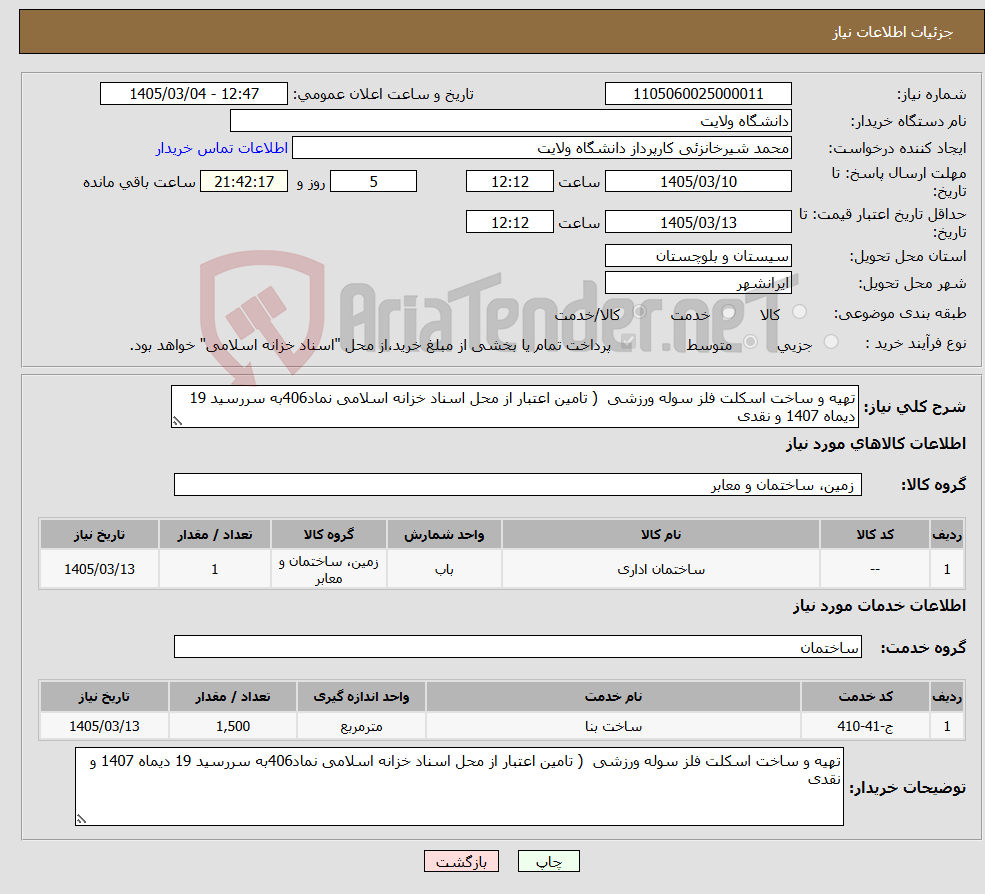Click the باب unit cell
Screen dimensions: 985x894
[444, 569]
